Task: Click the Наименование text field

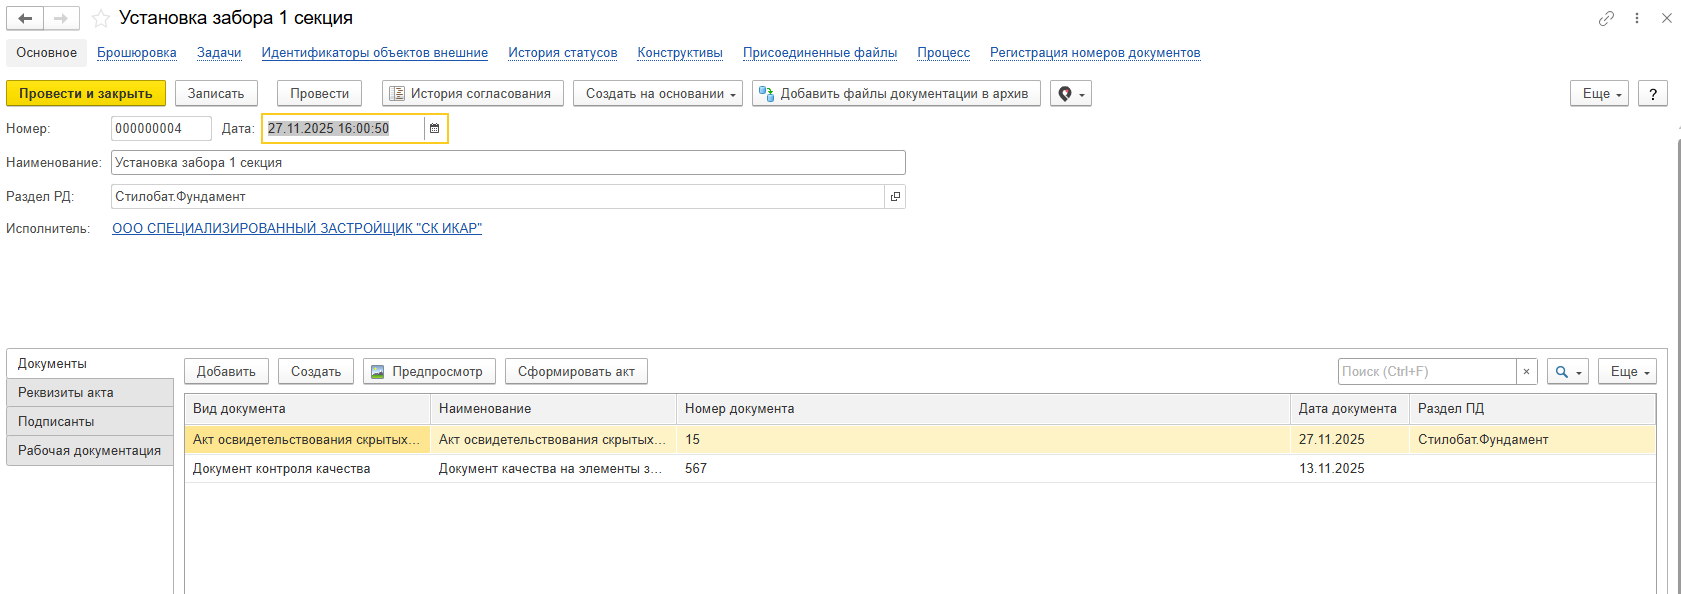Action: coord(507,163)
